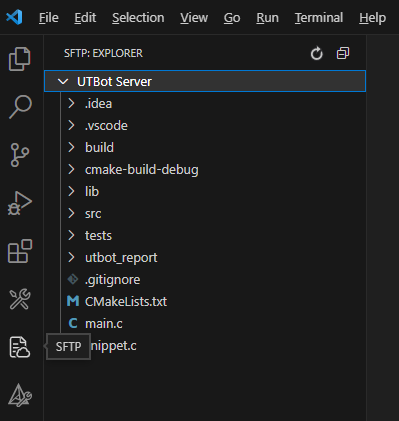This screenshot has height=421, width=399.
Task: Collapse all folders in SFTP explorer
Action: (343, 53)
